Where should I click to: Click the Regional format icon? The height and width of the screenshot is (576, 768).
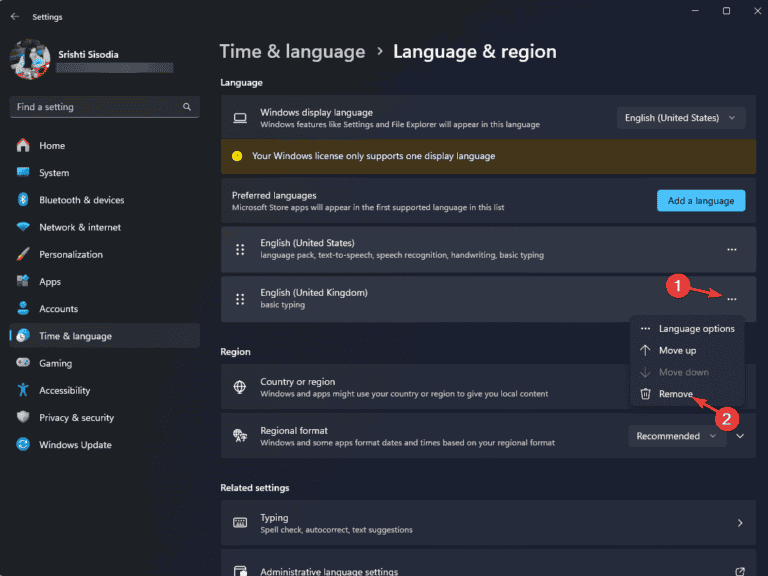[x=240, y=435]
